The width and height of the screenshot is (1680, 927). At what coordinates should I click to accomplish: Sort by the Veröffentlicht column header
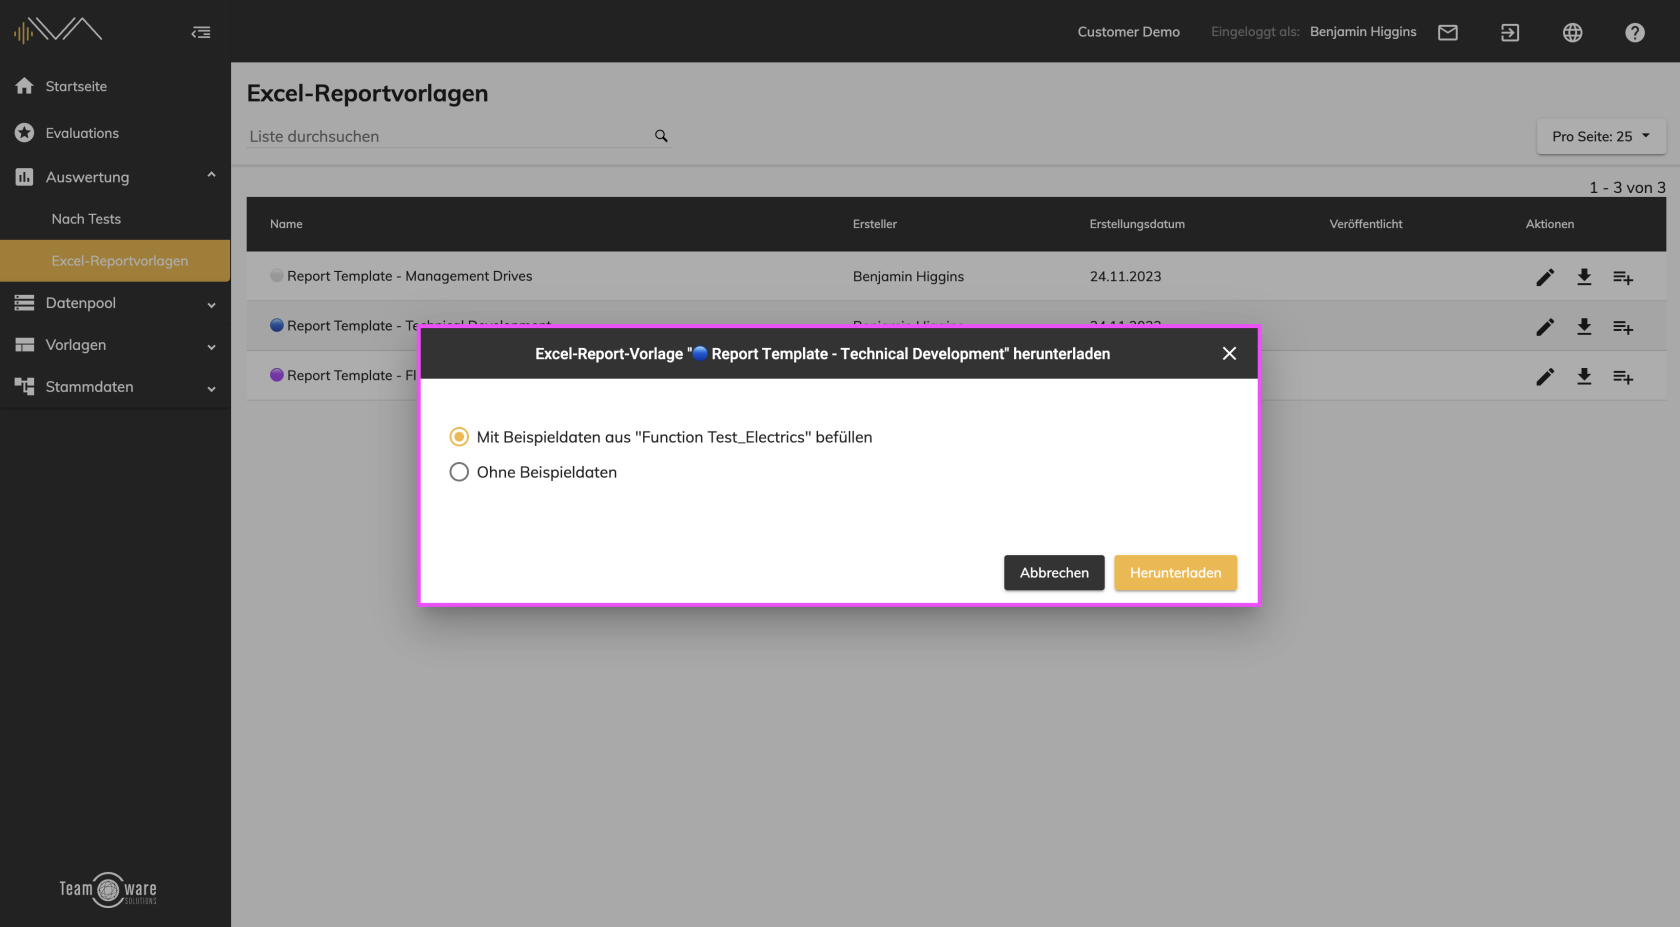pyautogui.click(x=1366, y=224)
